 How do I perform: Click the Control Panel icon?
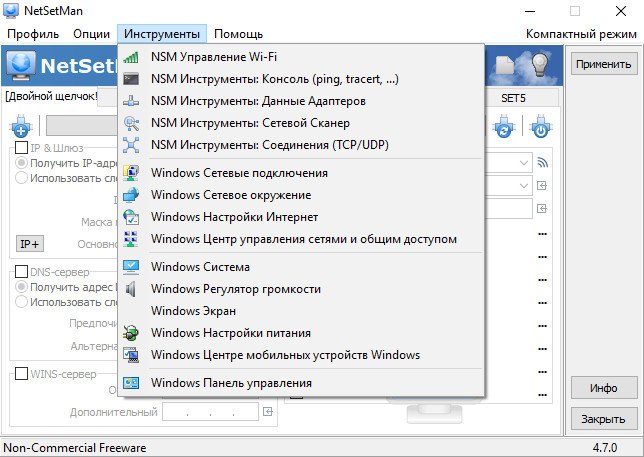pos(131,383)
